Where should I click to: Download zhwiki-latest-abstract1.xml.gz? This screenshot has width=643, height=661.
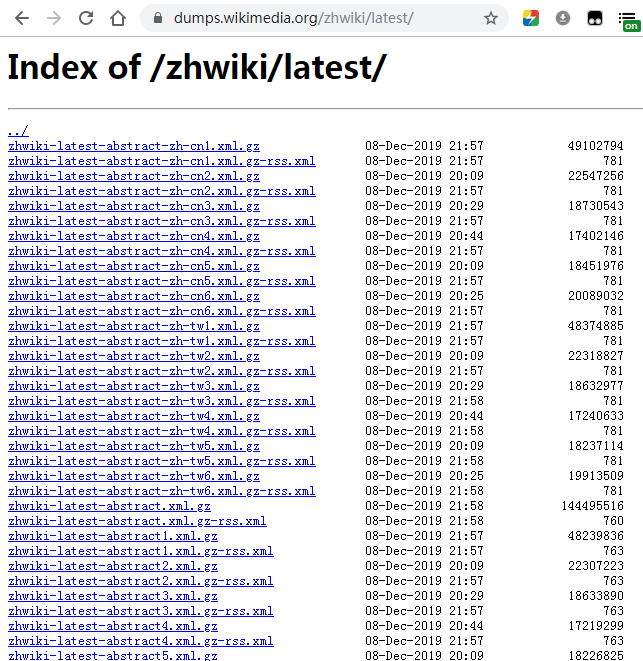pyautogui.click(x=113, y=536)
